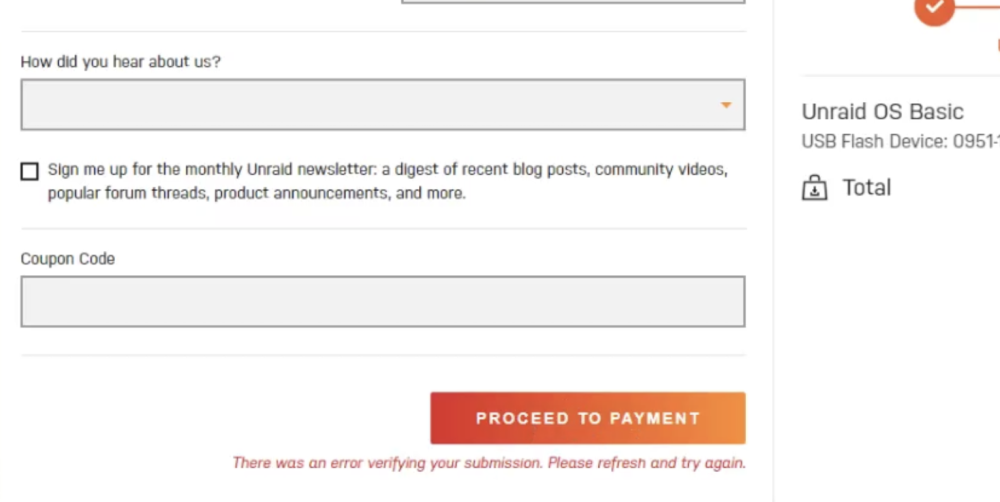1000x502 pixels.
Task: Click the "popular forum threads" line of newsletter text
Action: tap(257, 193)
